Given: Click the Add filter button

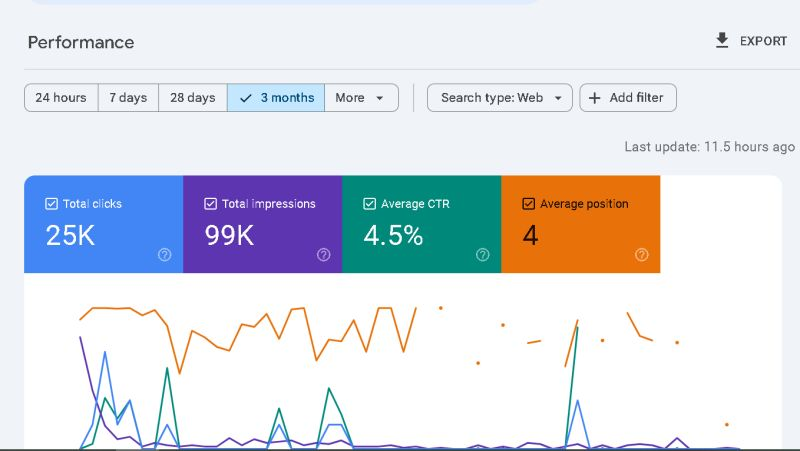Looking at the screenshot, I should pyautogui.click(x=628, y=98).
